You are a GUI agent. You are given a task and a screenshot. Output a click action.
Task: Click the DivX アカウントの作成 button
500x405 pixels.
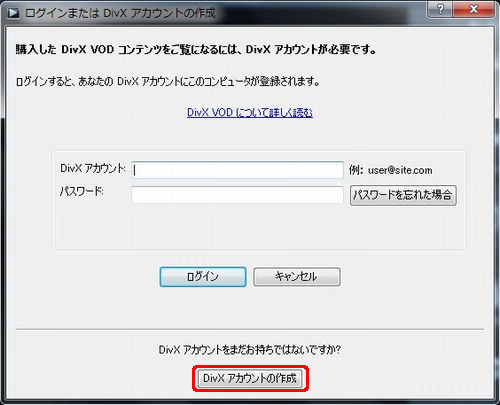tap(250, 378)
